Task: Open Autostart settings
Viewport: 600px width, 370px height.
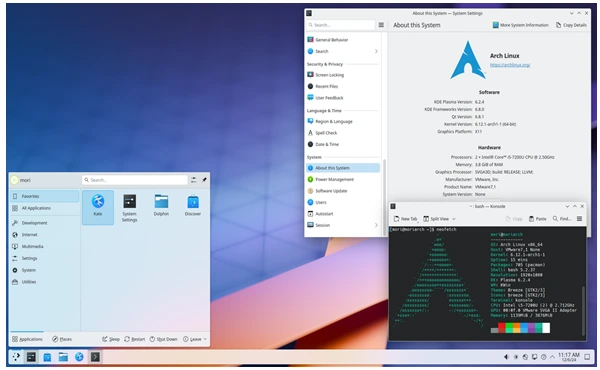Action: pyautogui.click(x=343, y=214)
